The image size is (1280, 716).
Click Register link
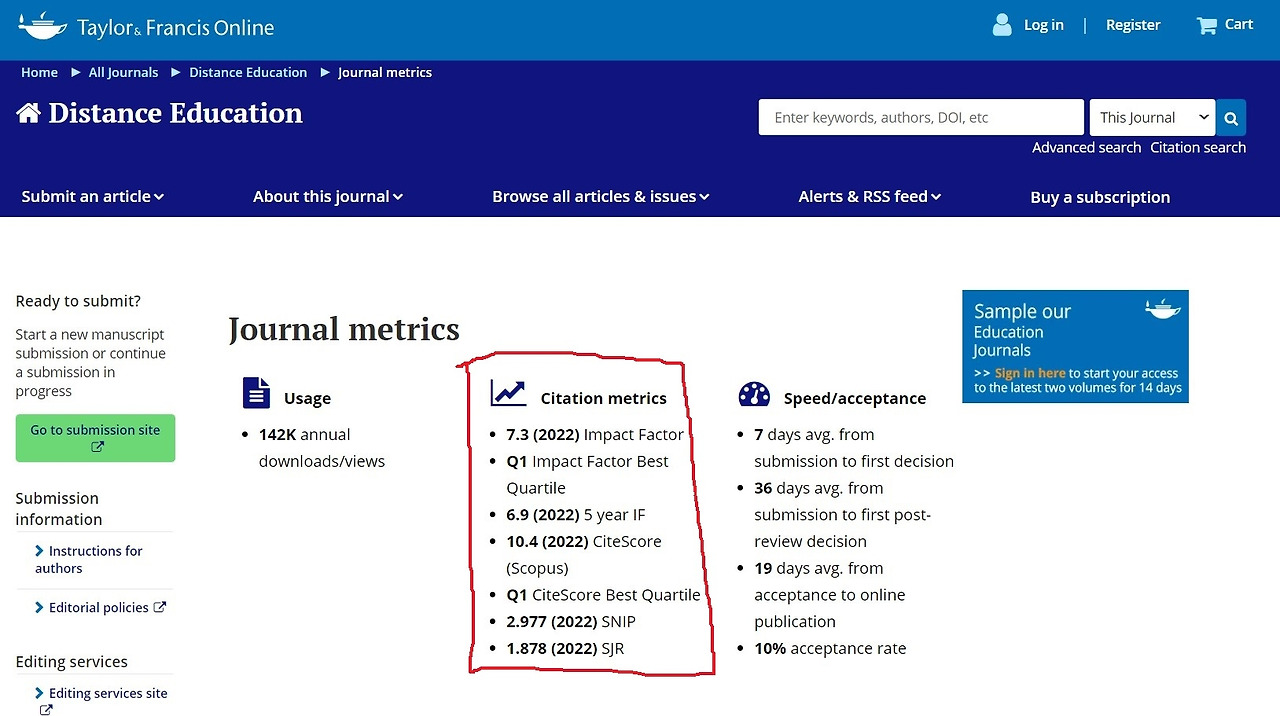[1133, 25]
